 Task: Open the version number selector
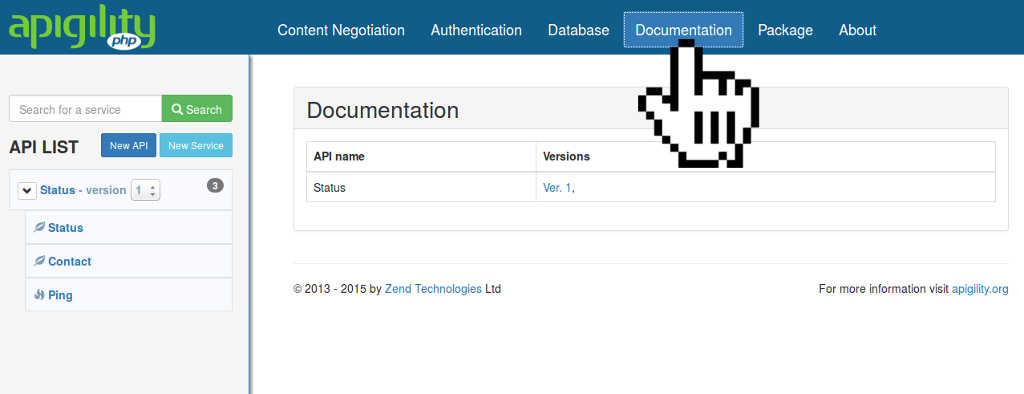tap(146, 191)
